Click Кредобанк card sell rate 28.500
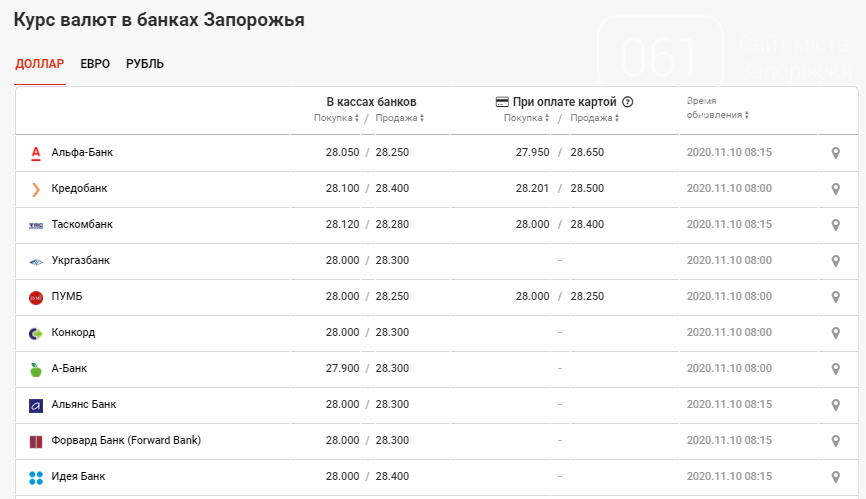This screenshot has height=499, width=866. 587,188
